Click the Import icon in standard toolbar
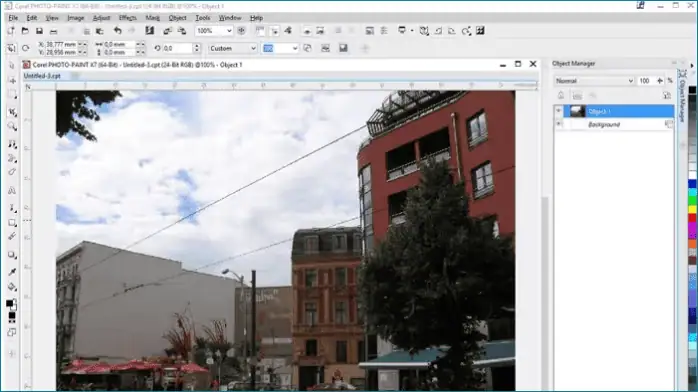The width and height of the screenshot is (698, 392). (x=167, y=31)
